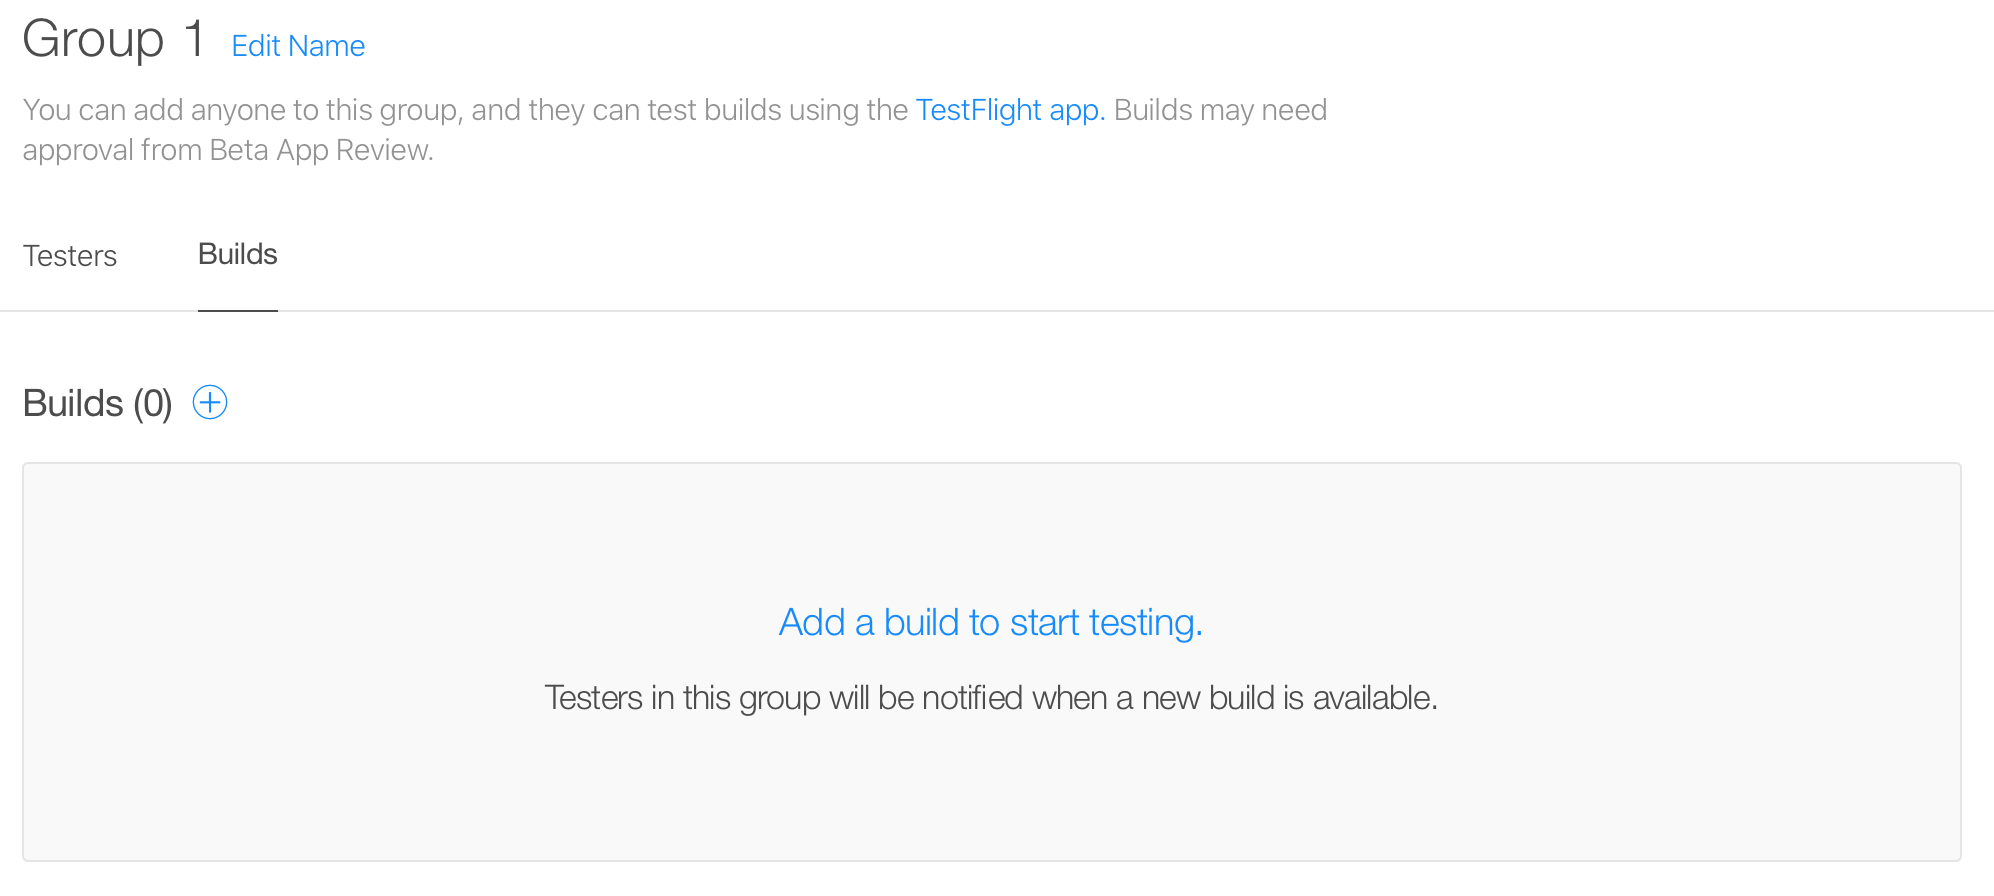This screenshot has height=896, width=1994.
Task: Click the underline beneath the Builds tab
Action: click(238, 310)
